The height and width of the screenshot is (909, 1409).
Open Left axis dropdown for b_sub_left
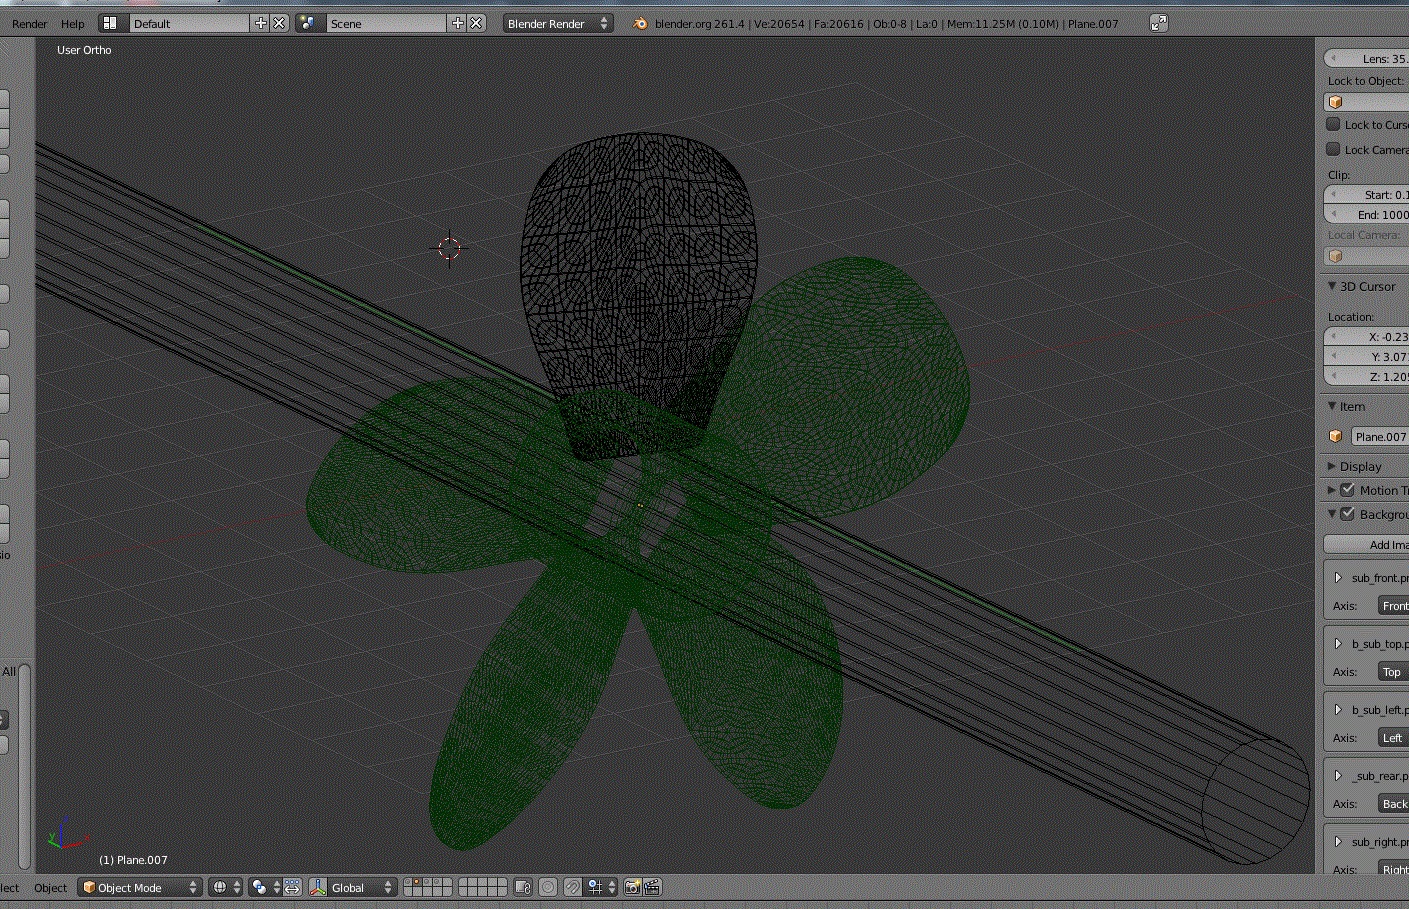1394,738
